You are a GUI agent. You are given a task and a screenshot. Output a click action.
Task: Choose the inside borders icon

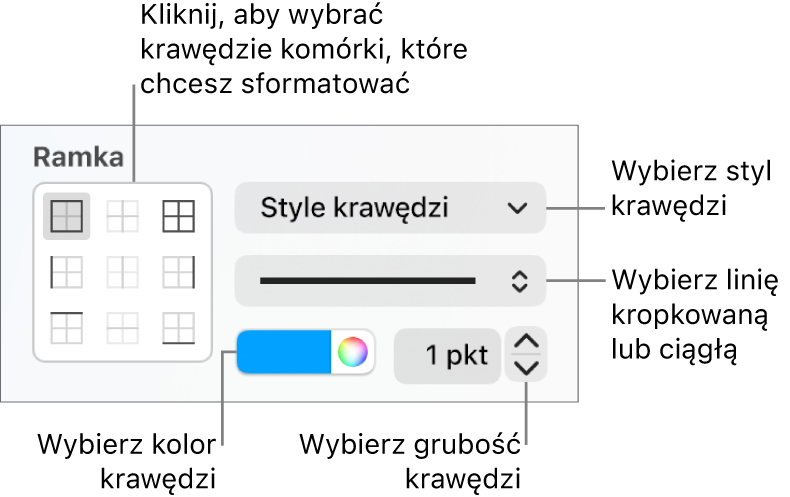tap(122, 216)
